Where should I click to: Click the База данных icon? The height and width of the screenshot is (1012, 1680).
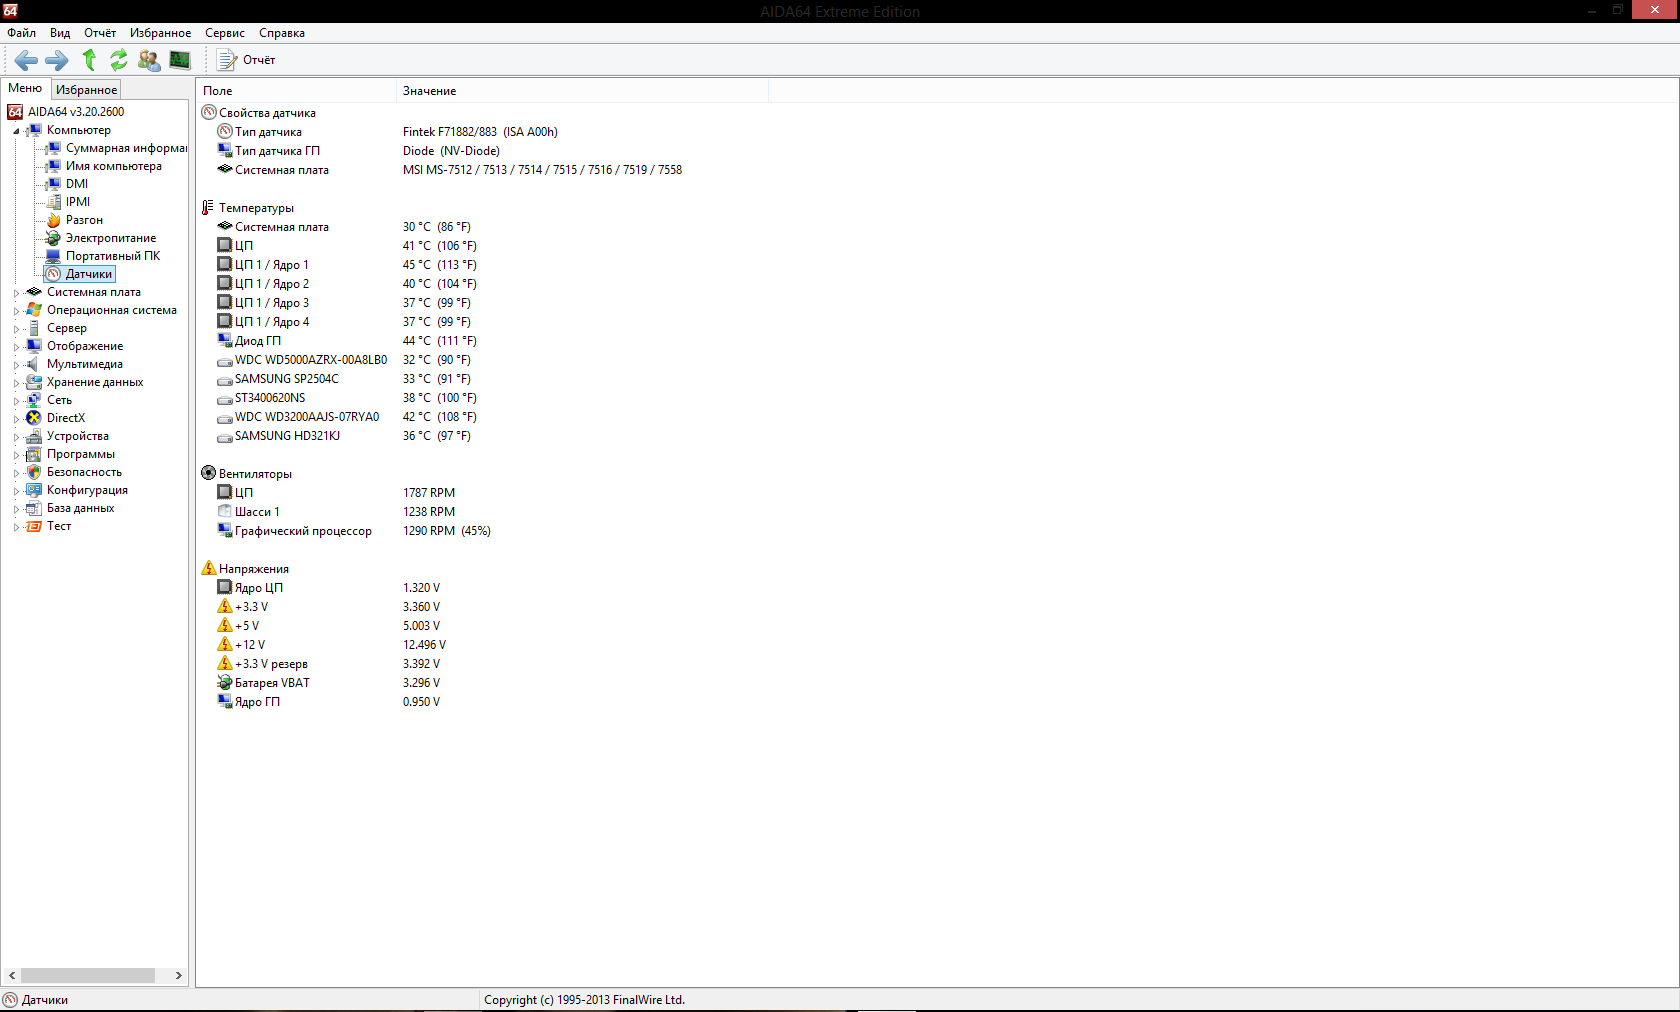tap(34, 508)
